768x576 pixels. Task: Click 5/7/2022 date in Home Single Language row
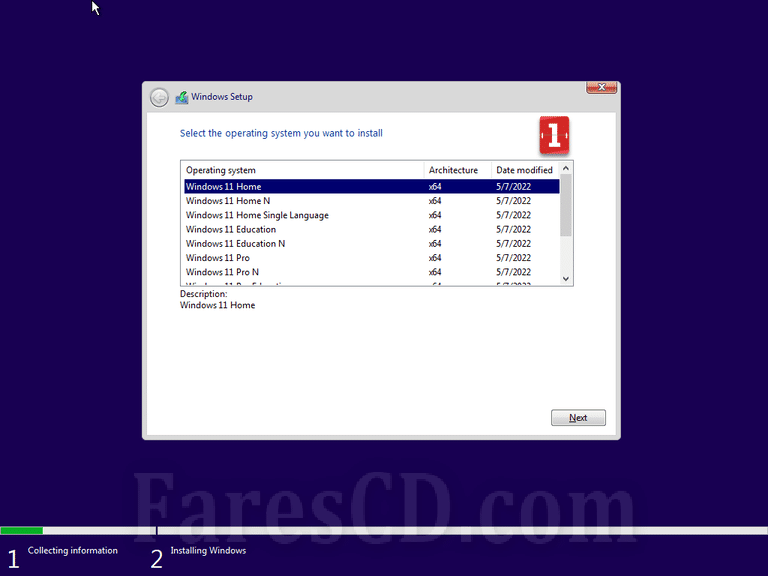513,215
